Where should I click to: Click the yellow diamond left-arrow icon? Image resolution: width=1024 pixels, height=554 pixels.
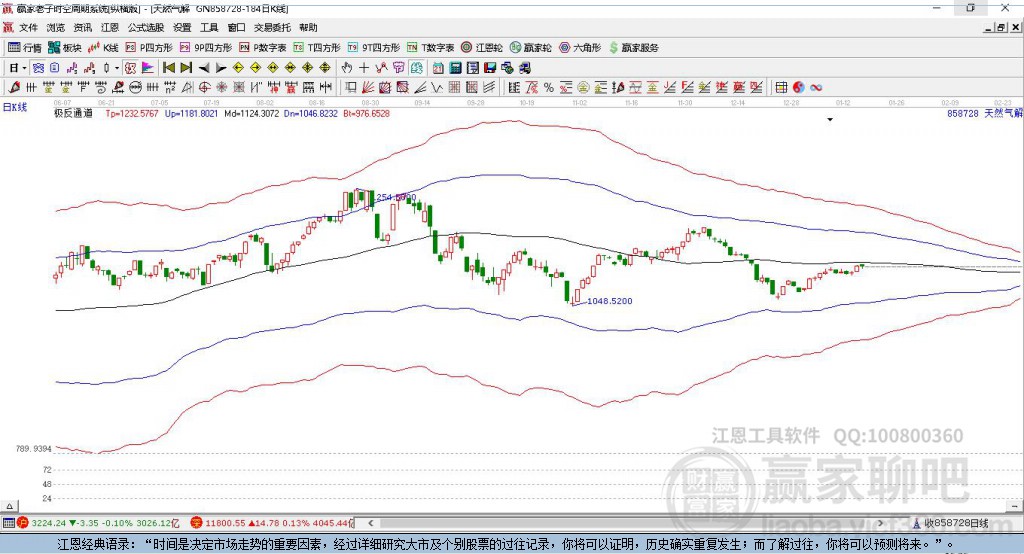[238, 68]
